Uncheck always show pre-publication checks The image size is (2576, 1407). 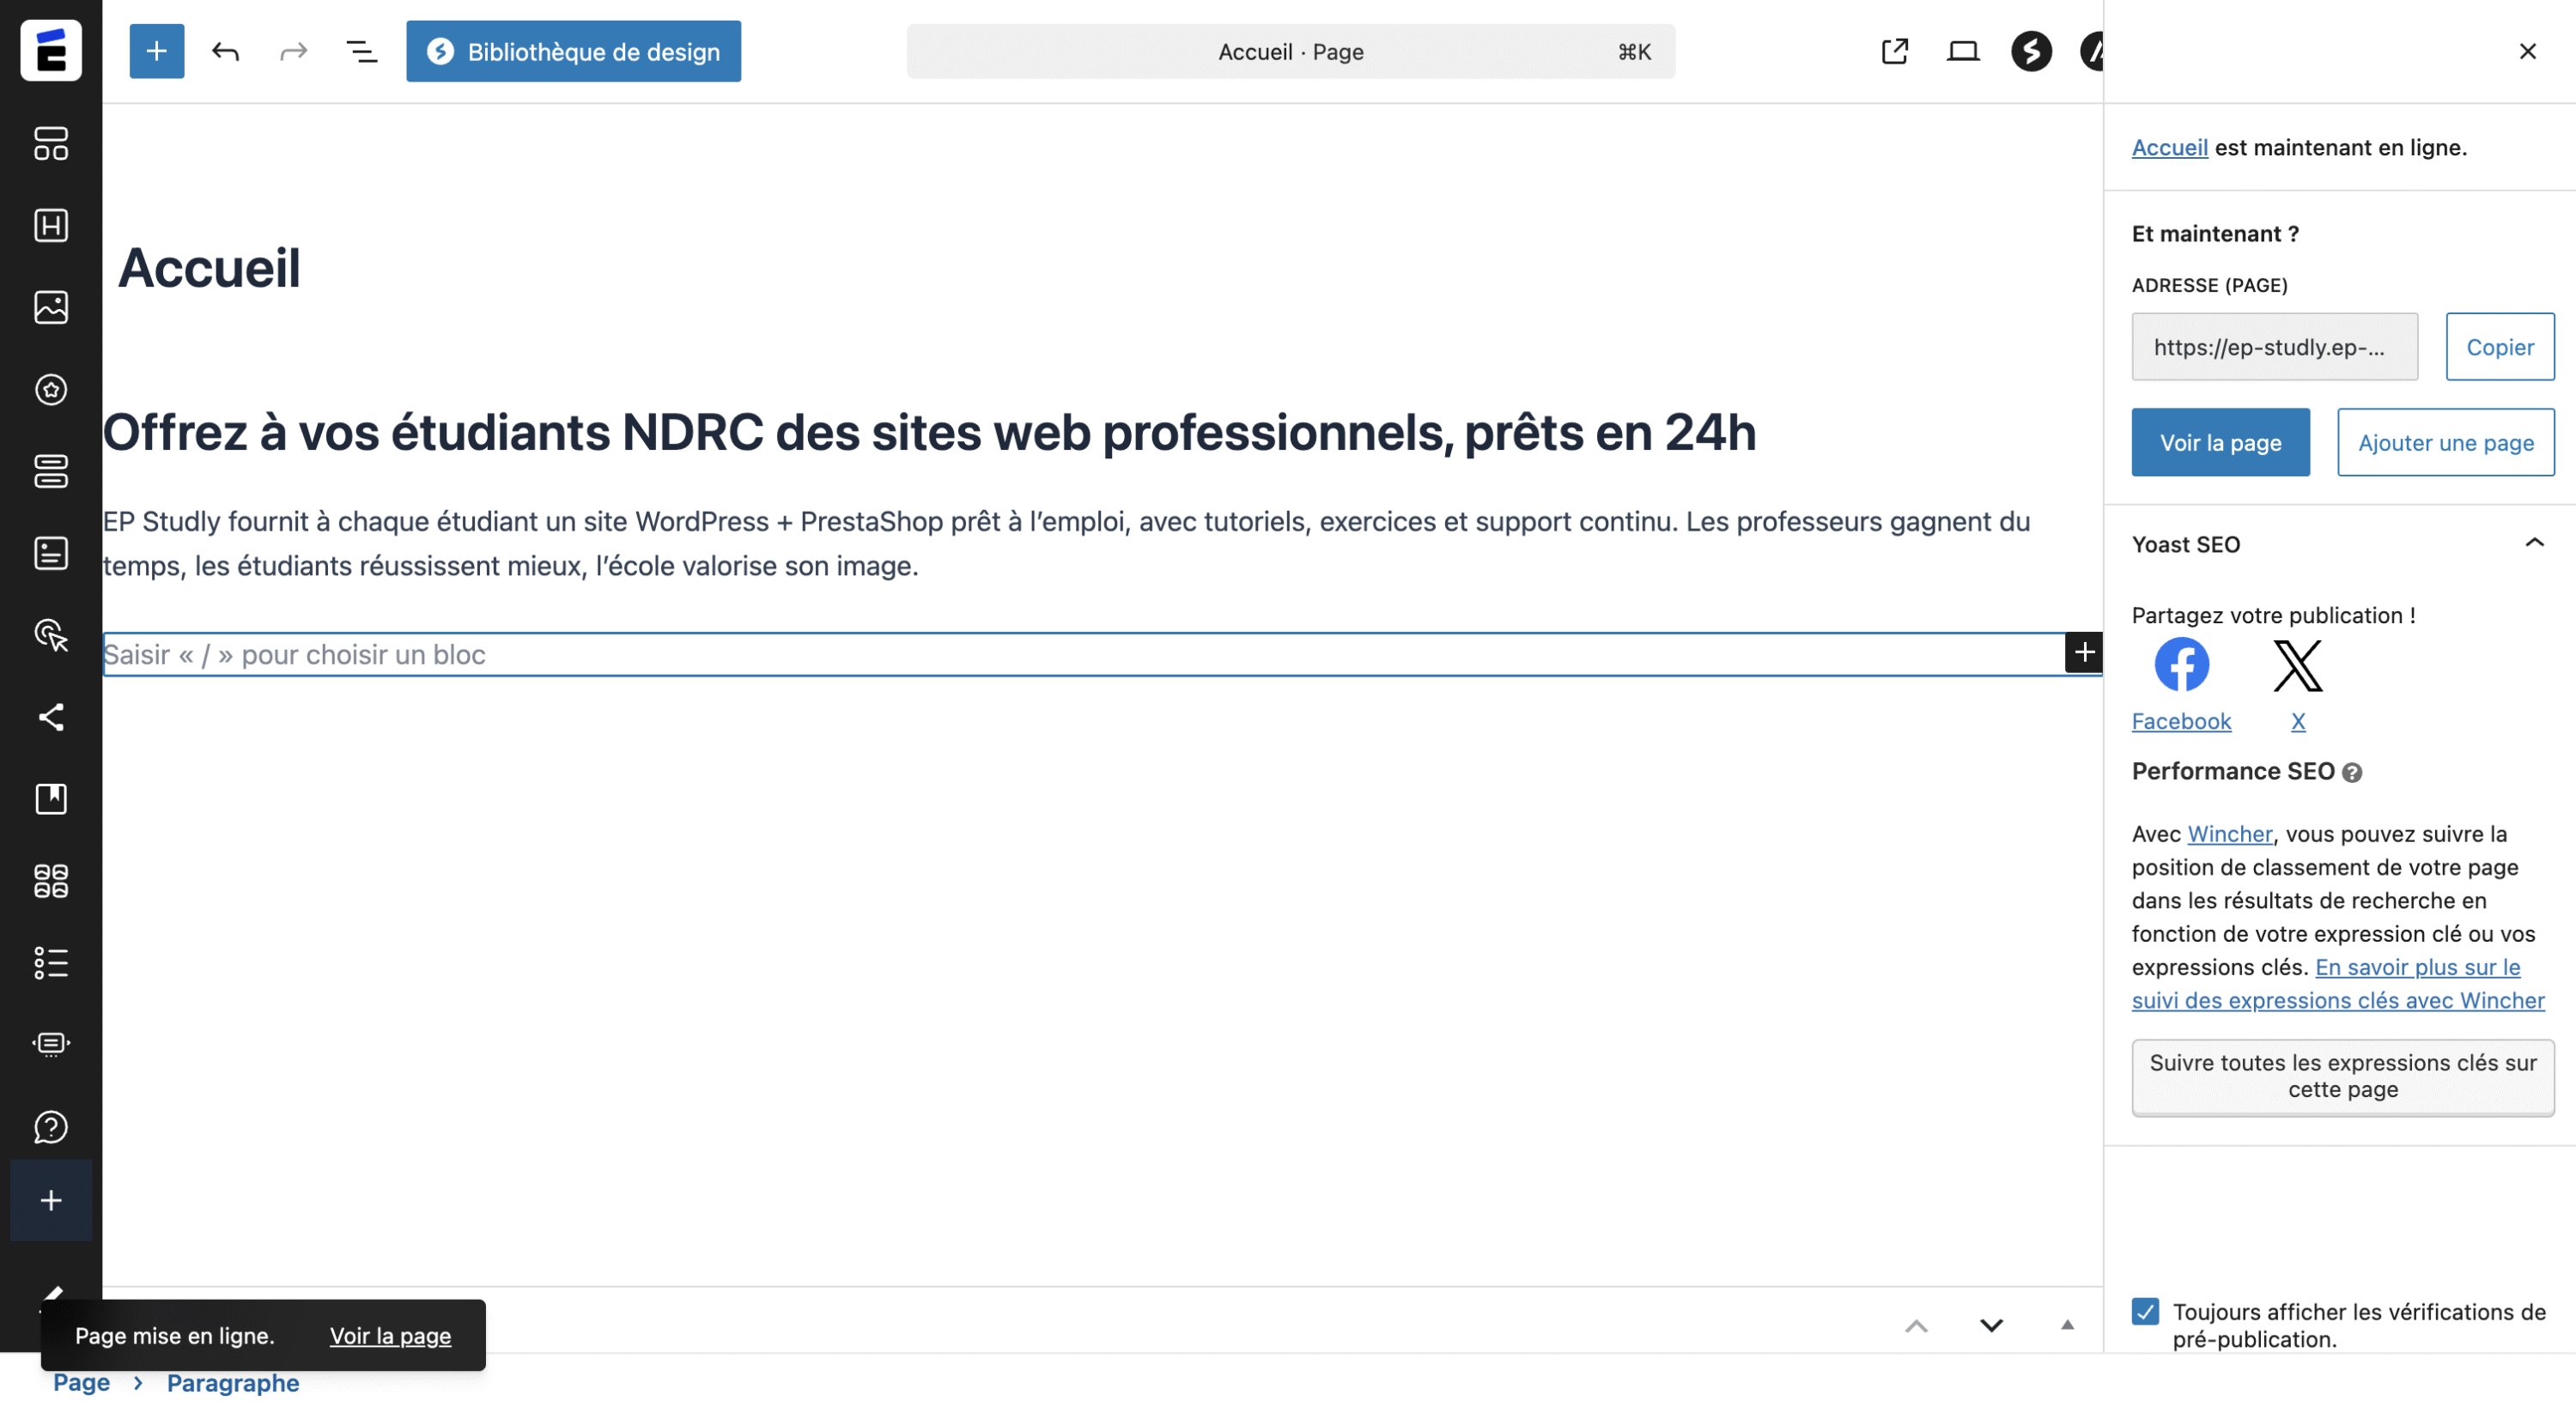[x=2145, y=1310]
